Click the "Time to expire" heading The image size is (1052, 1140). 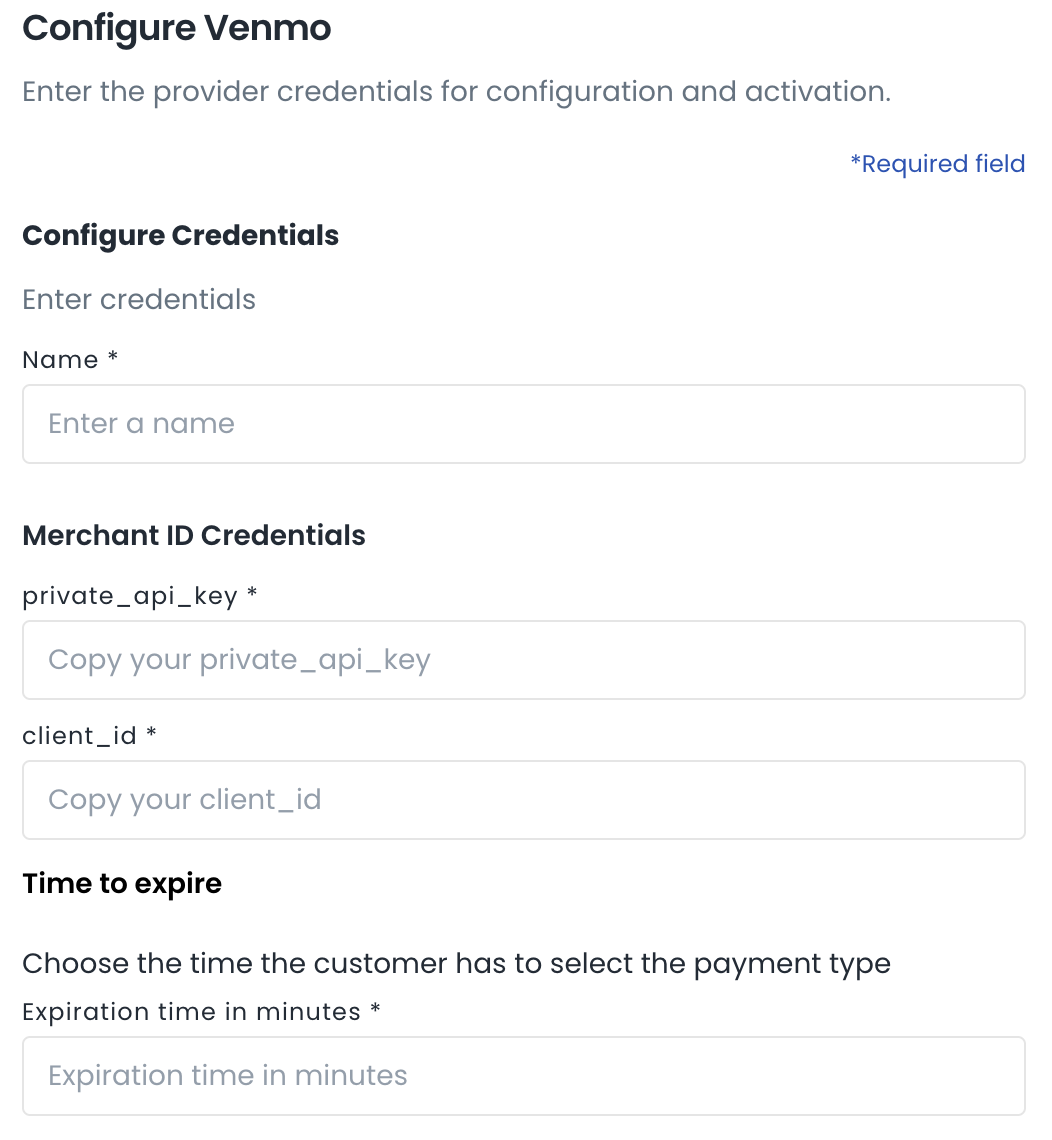coord(122,884)
